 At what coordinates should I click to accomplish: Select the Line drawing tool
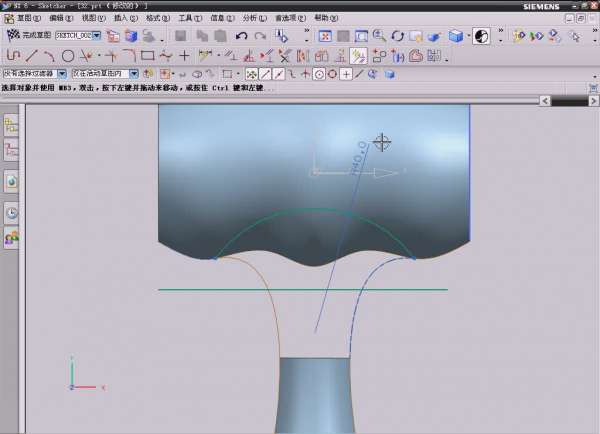[x=31, y=55]
